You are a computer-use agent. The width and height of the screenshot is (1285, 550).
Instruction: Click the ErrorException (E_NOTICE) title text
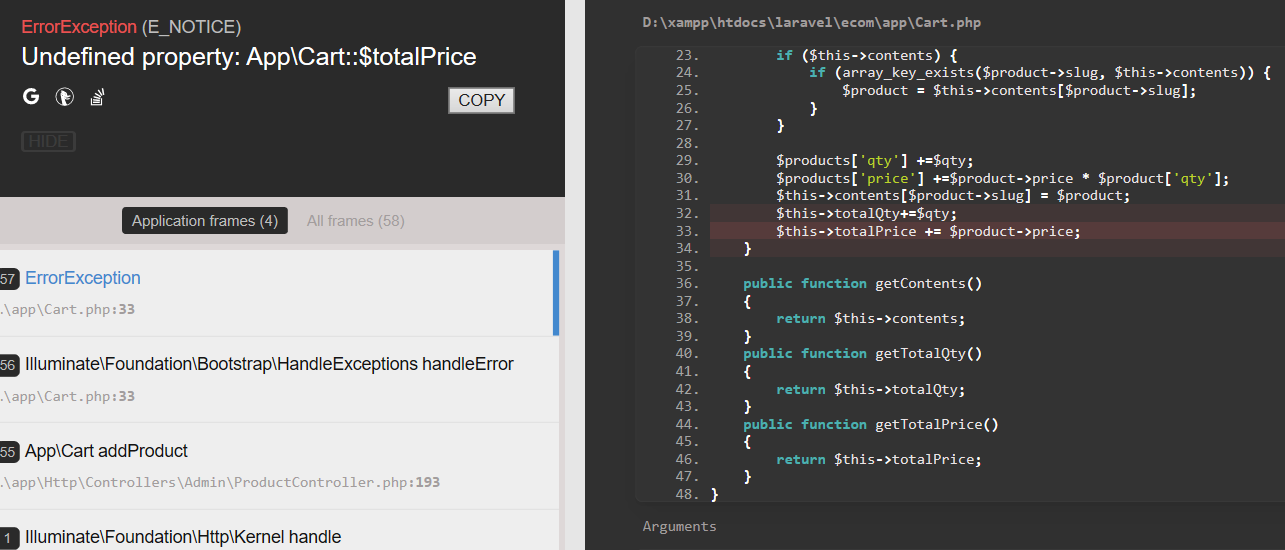point(131,27)
